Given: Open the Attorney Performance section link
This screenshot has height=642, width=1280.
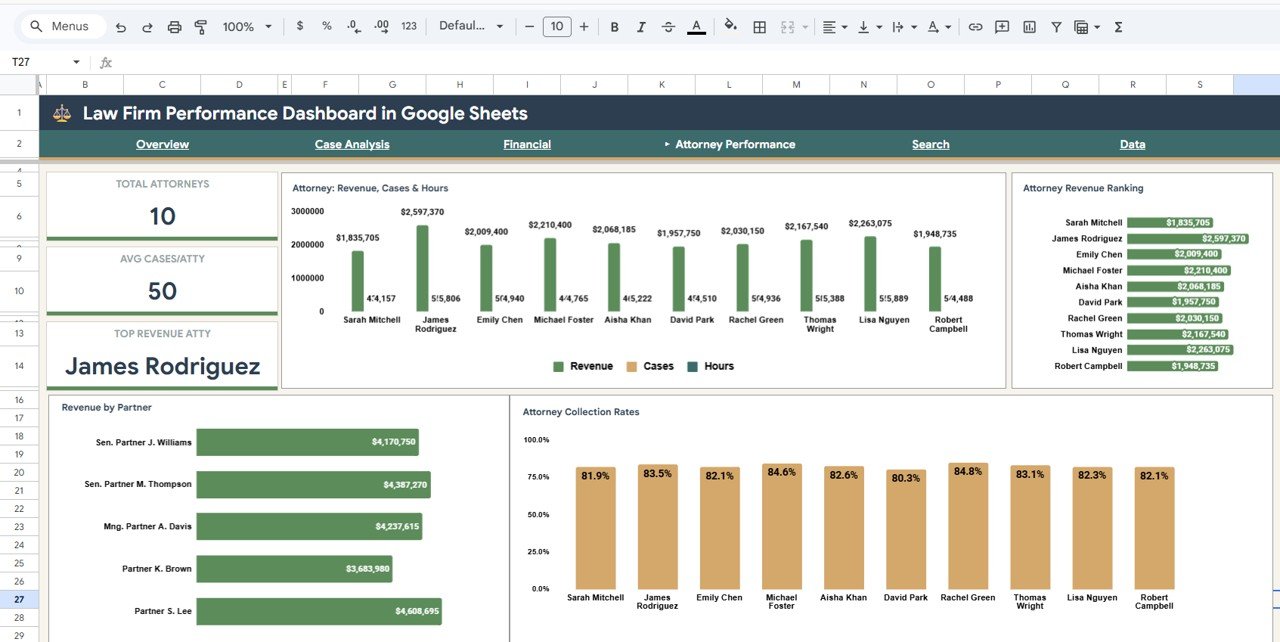Looking at the screenshot, I should pos(735,144).
